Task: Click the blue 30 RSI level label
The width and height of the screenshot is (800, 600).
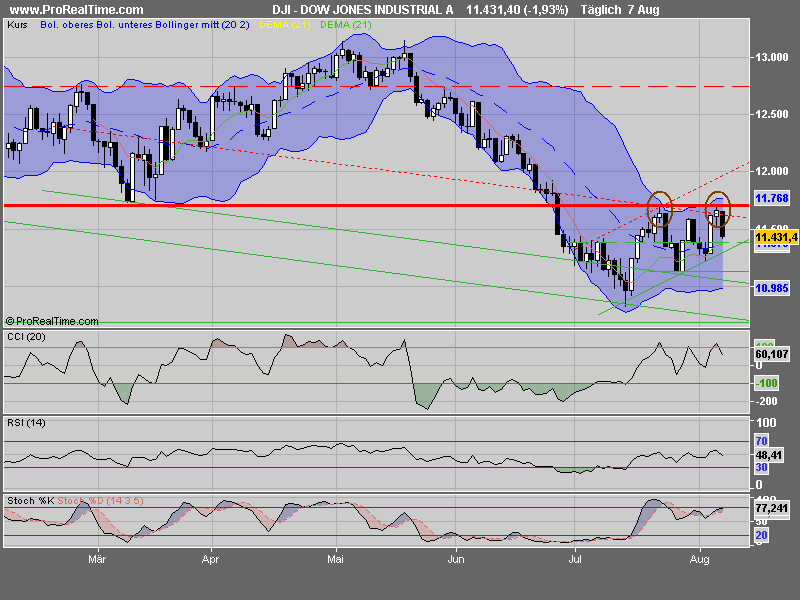Action: 761,467
